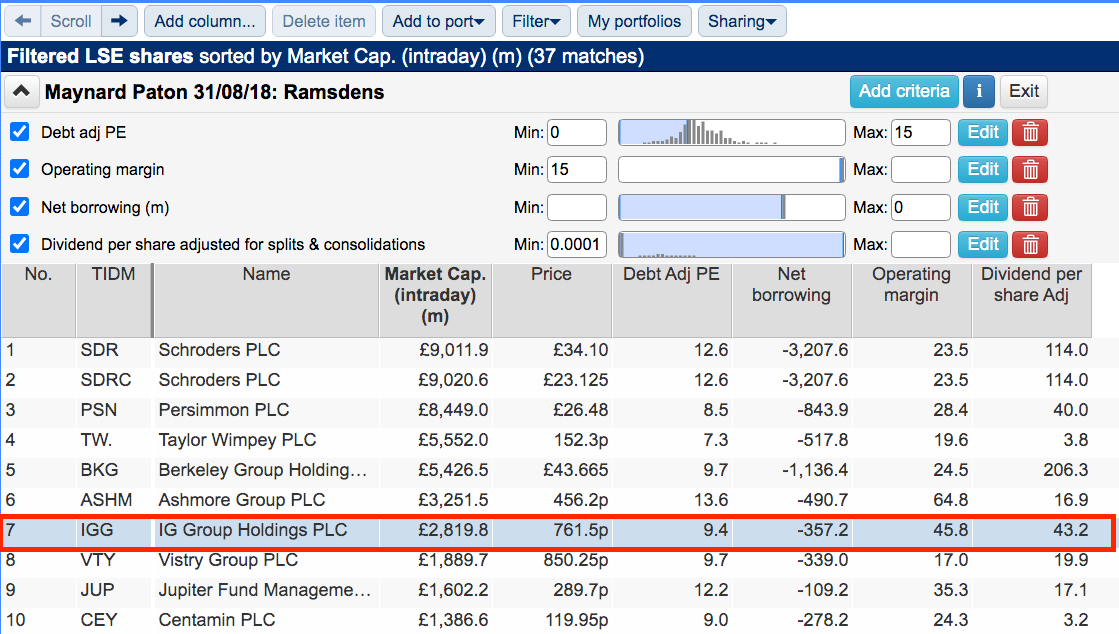
Task: Delete the Net borrowing criterion
Action: tap(1030, 208)
